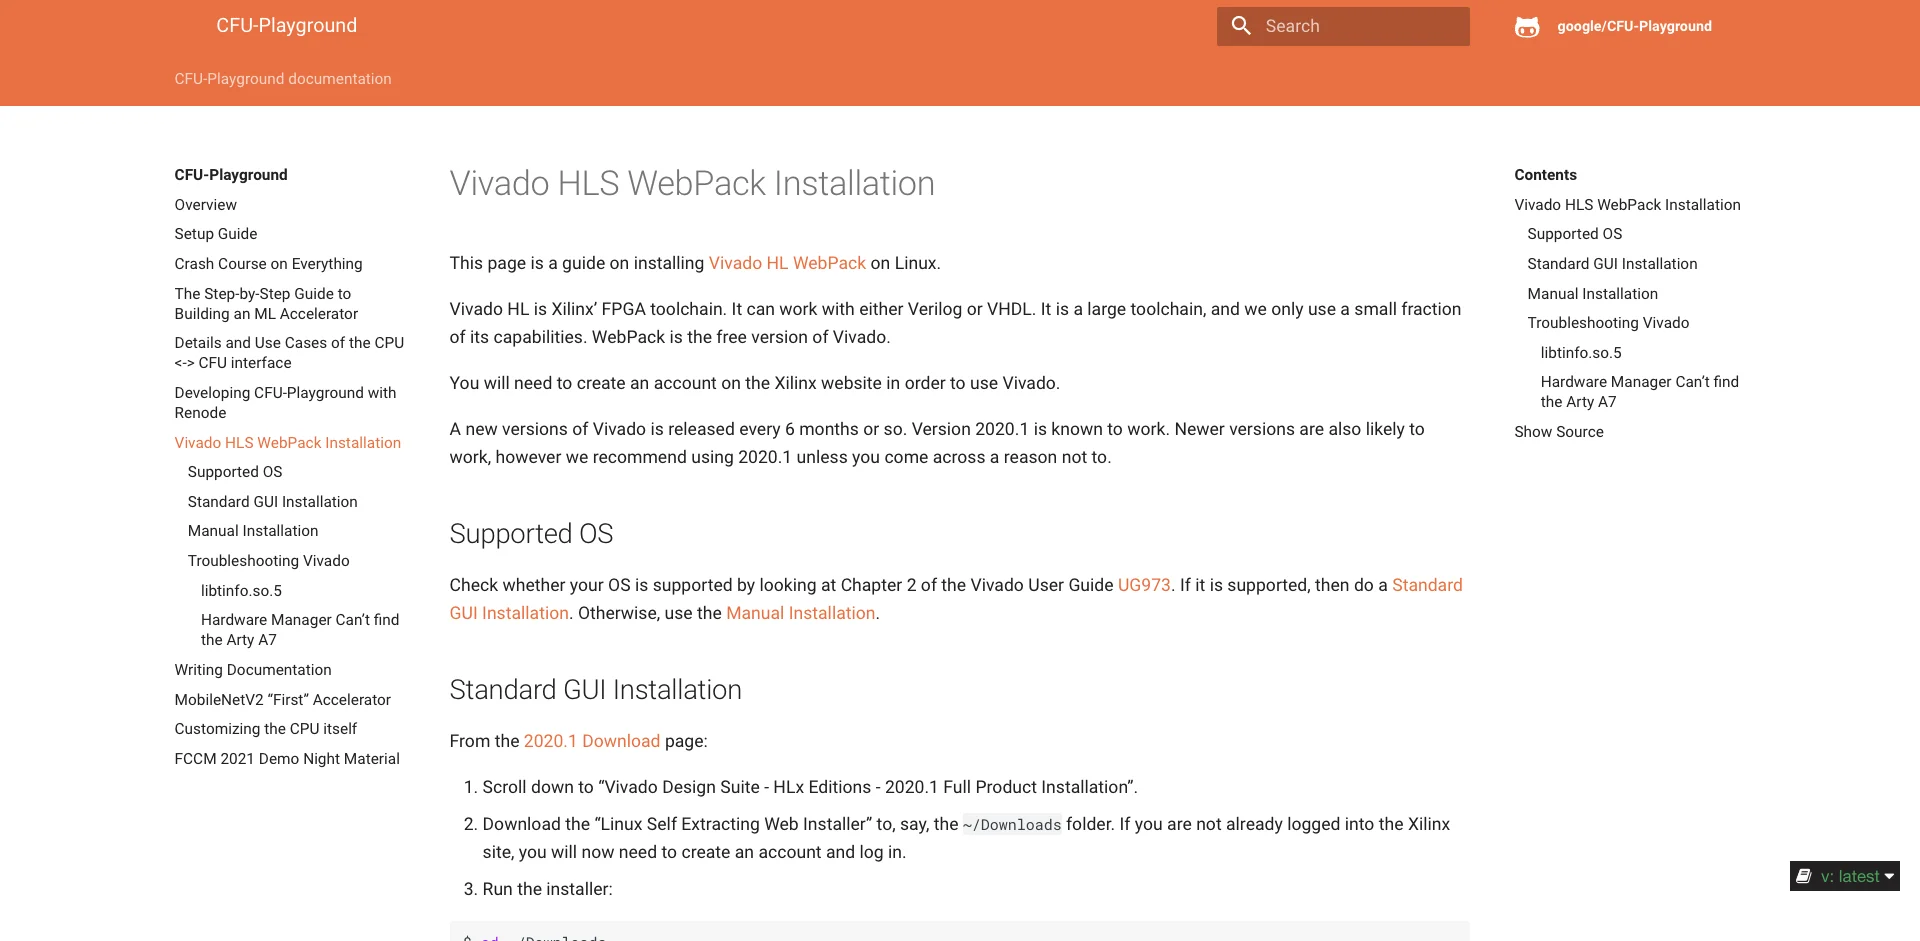Follow the Vivado HL WebPack link

pyautogui.click(x=787, y=263)
